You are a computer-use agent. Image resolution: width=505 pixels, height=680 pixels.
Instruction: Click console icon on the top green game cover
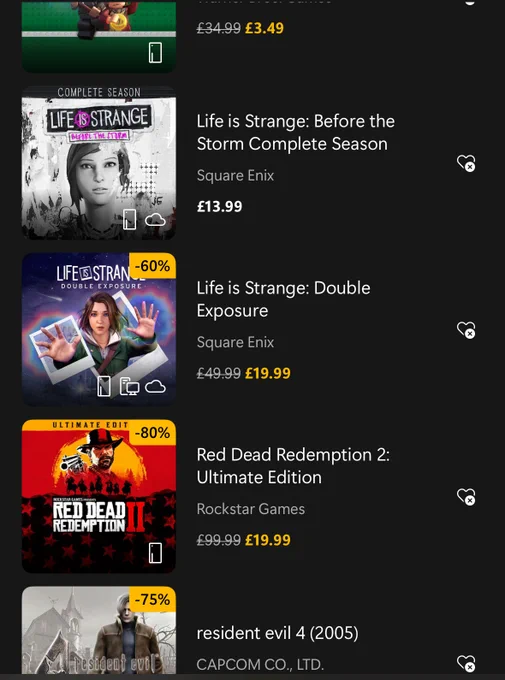pyautogui.click(x=155, y=52)
